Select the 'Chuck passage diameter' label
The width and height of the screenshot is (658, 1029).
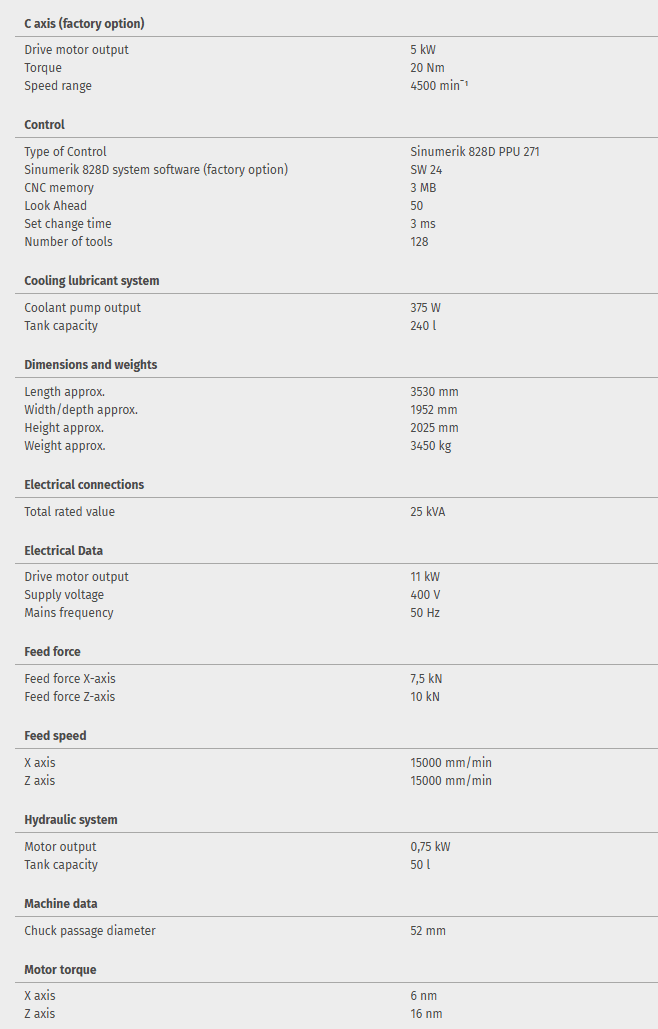pyautogui.click(x=89, y=931)
